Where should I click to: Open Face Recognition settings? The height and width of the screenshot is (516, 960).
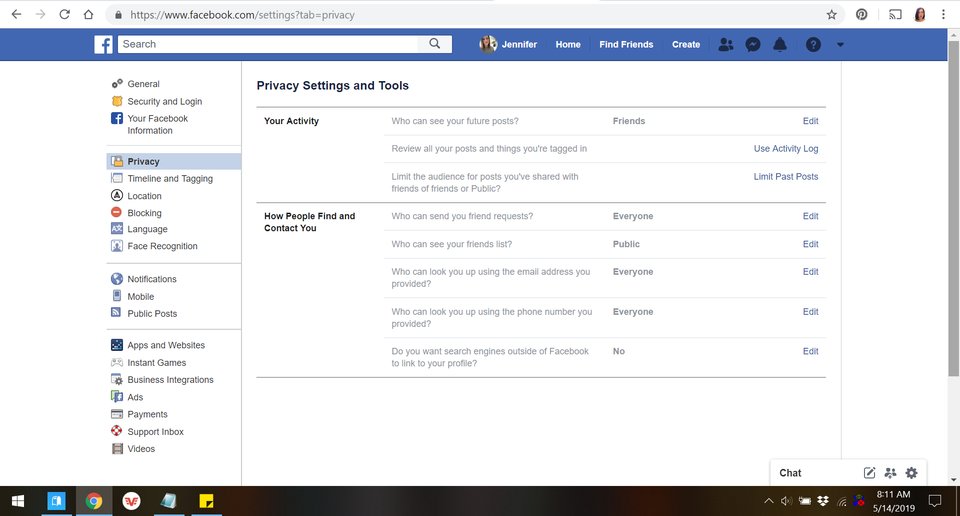point(162,246)
